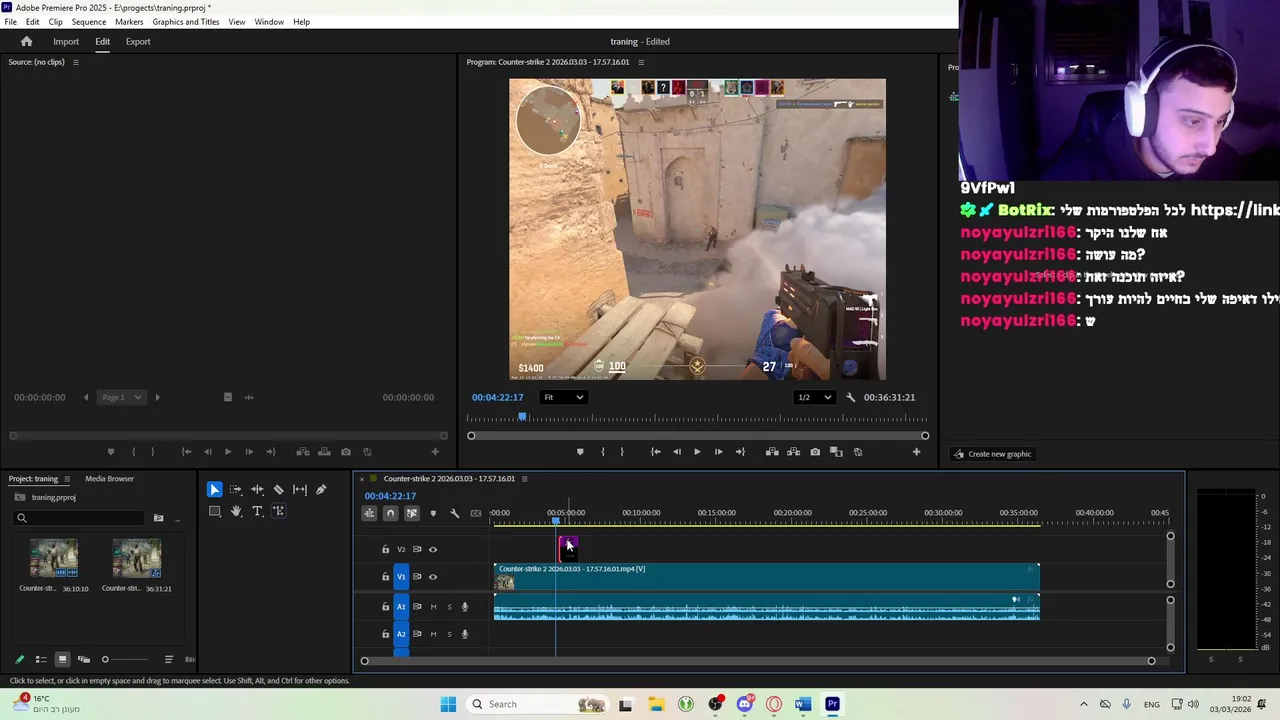Mute track A1
Viewport: 1280px width, 720px height.
pos(433,606)
